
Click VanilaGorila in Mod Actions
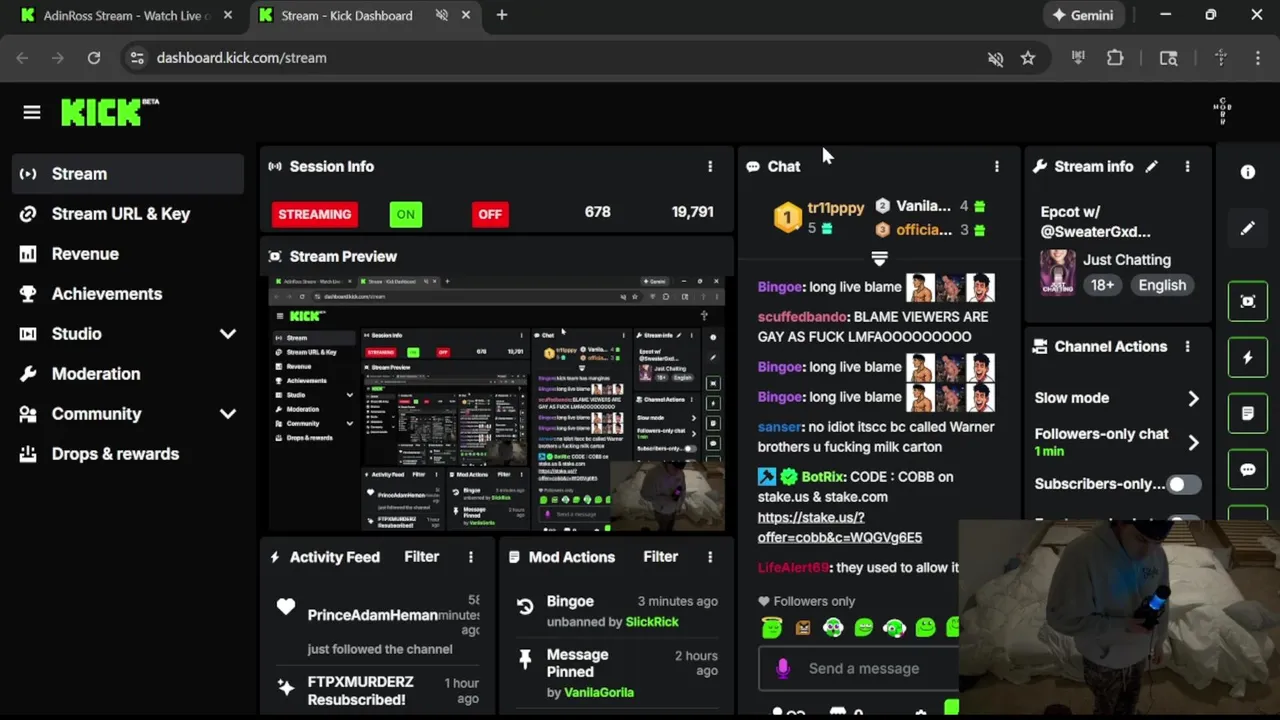[599, 692]
